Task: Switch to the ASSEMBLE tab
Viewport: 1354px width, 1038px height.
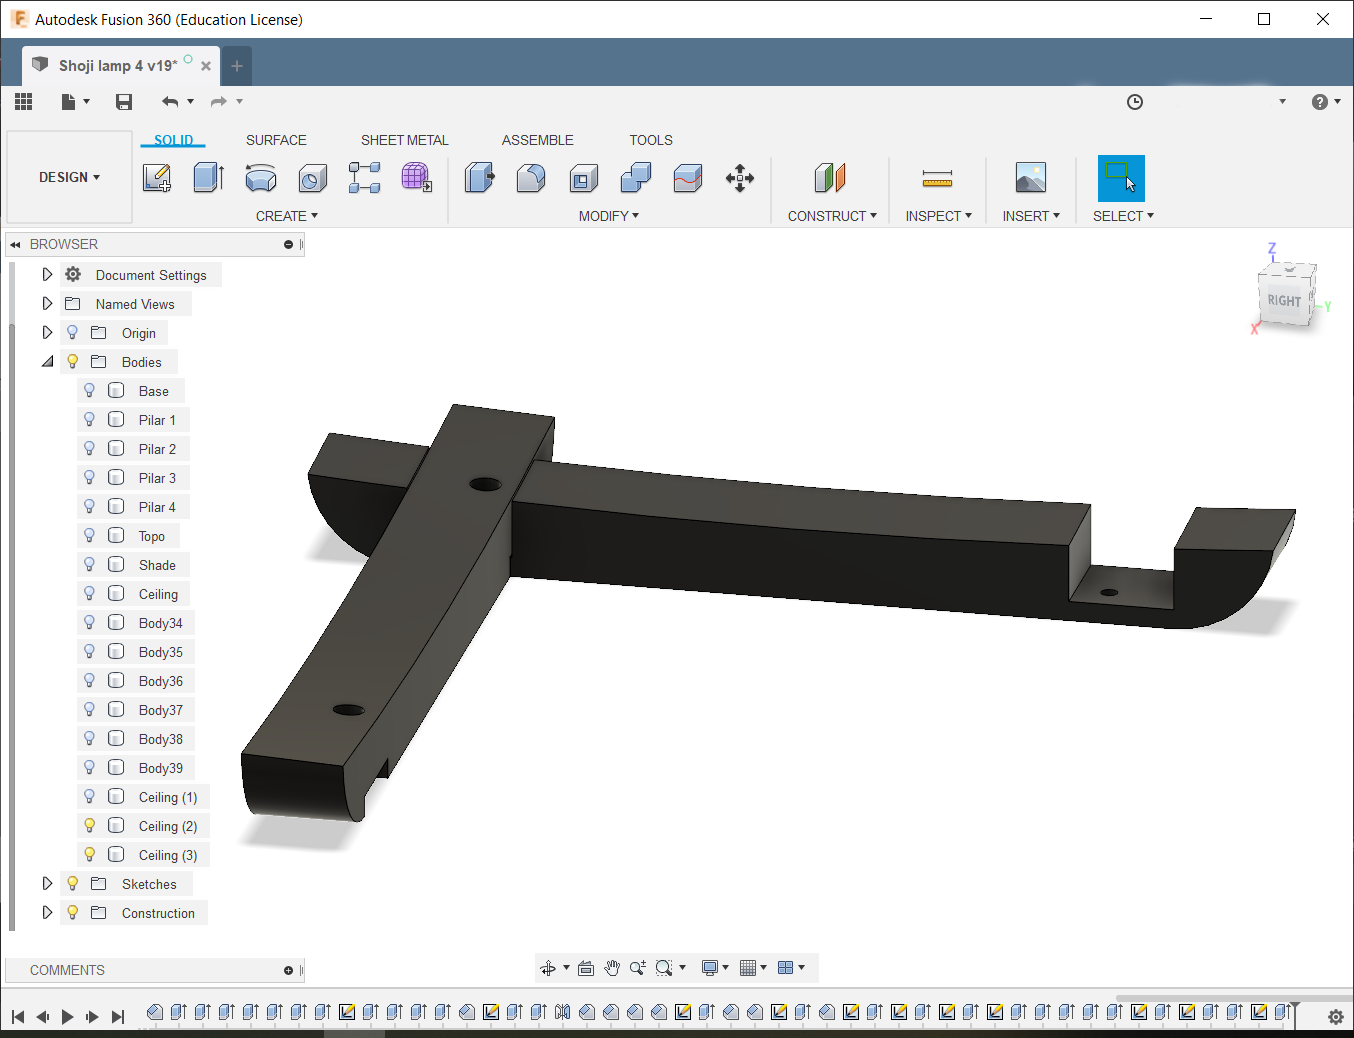Action: pyautogui.click(x=538, y=140)
